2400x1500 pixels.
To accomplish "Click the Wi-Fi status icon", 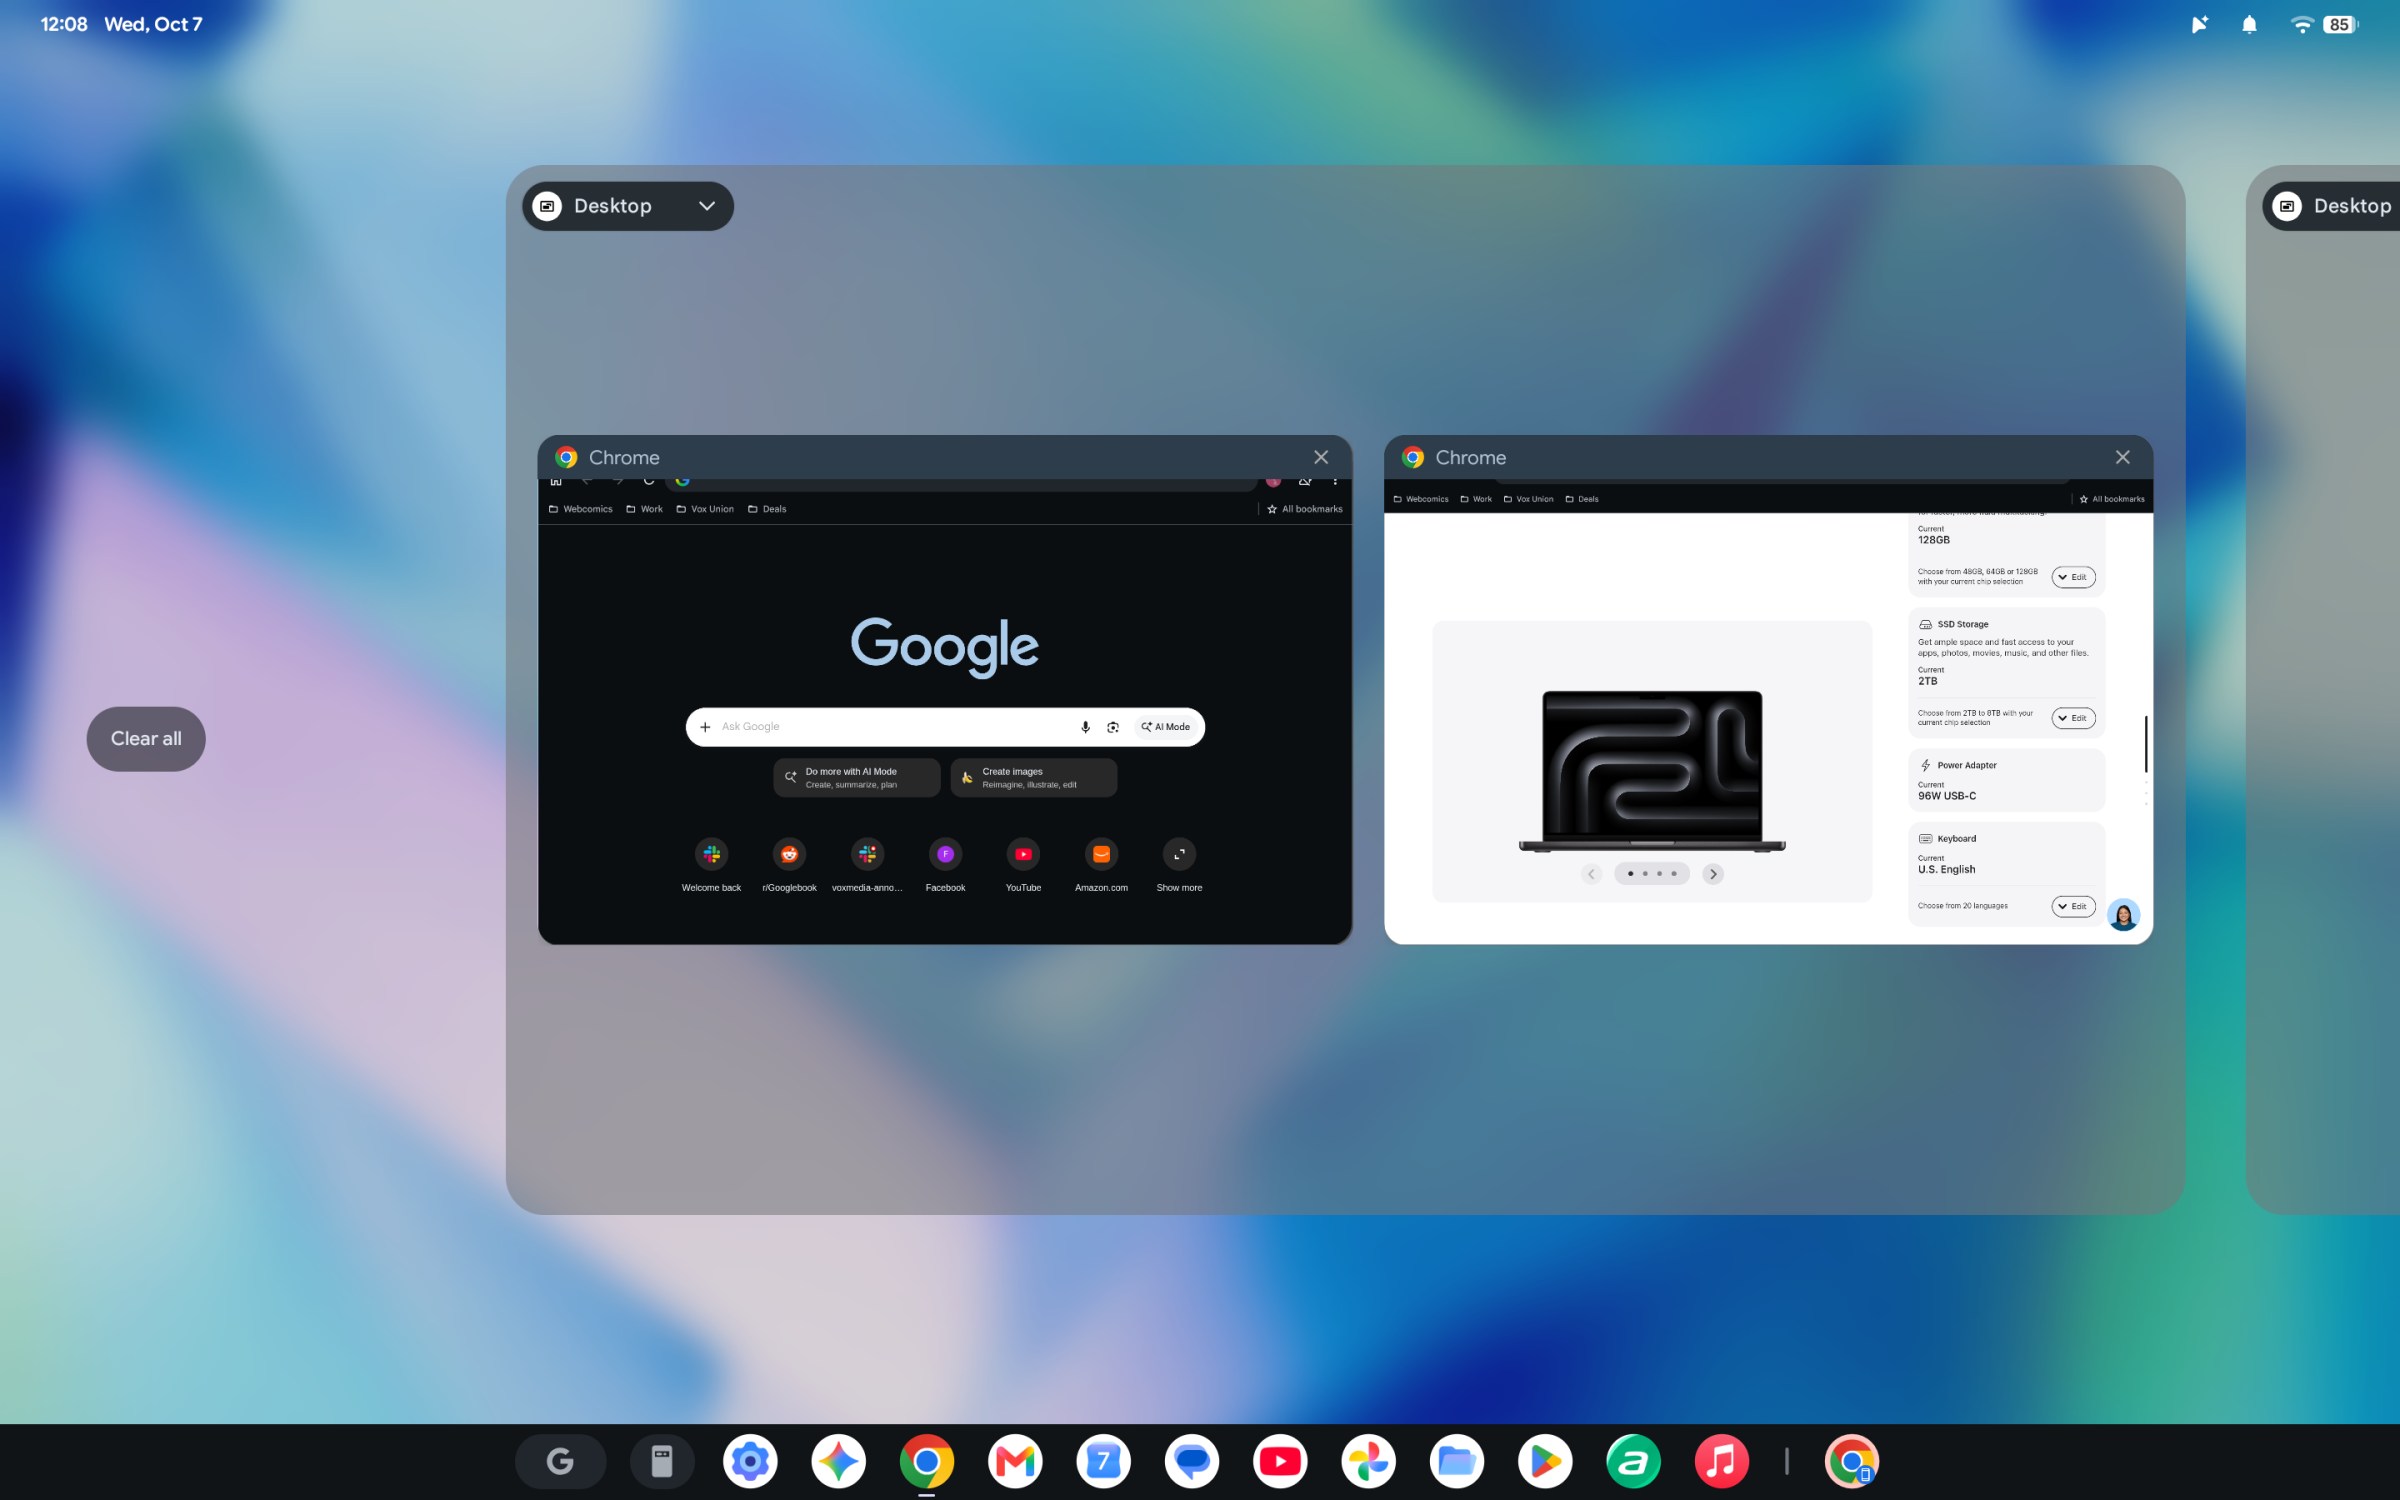I will (2301, 25).
